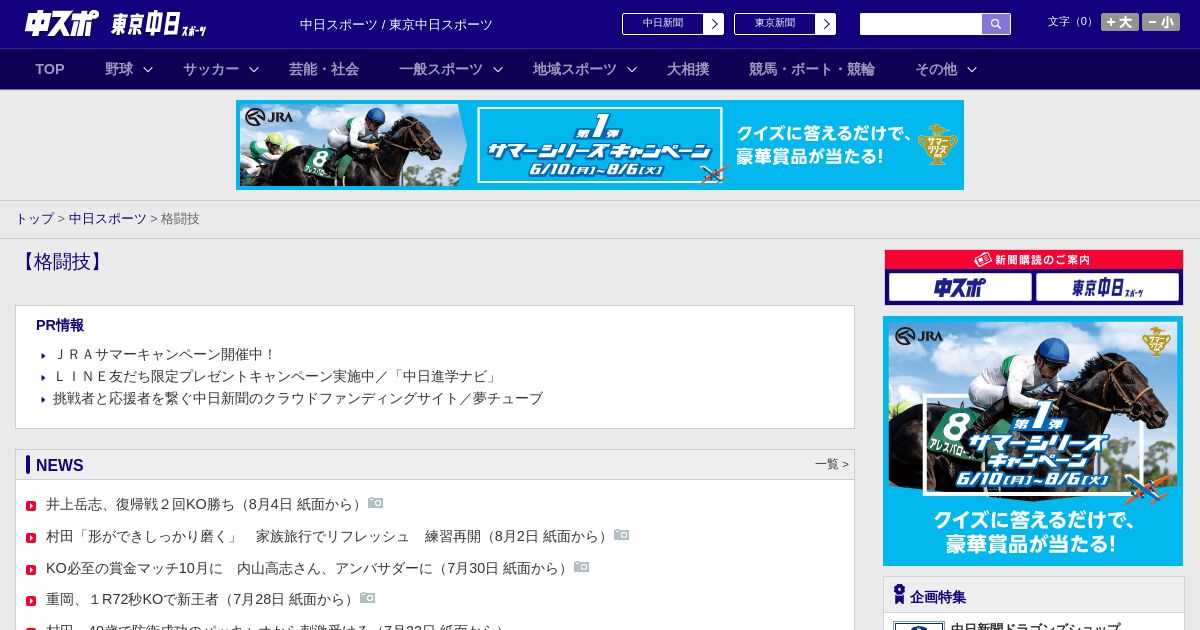Screen dimensions: 1200x630
Task: Click photo icon beside 重岡 headline
Action: 368,598
